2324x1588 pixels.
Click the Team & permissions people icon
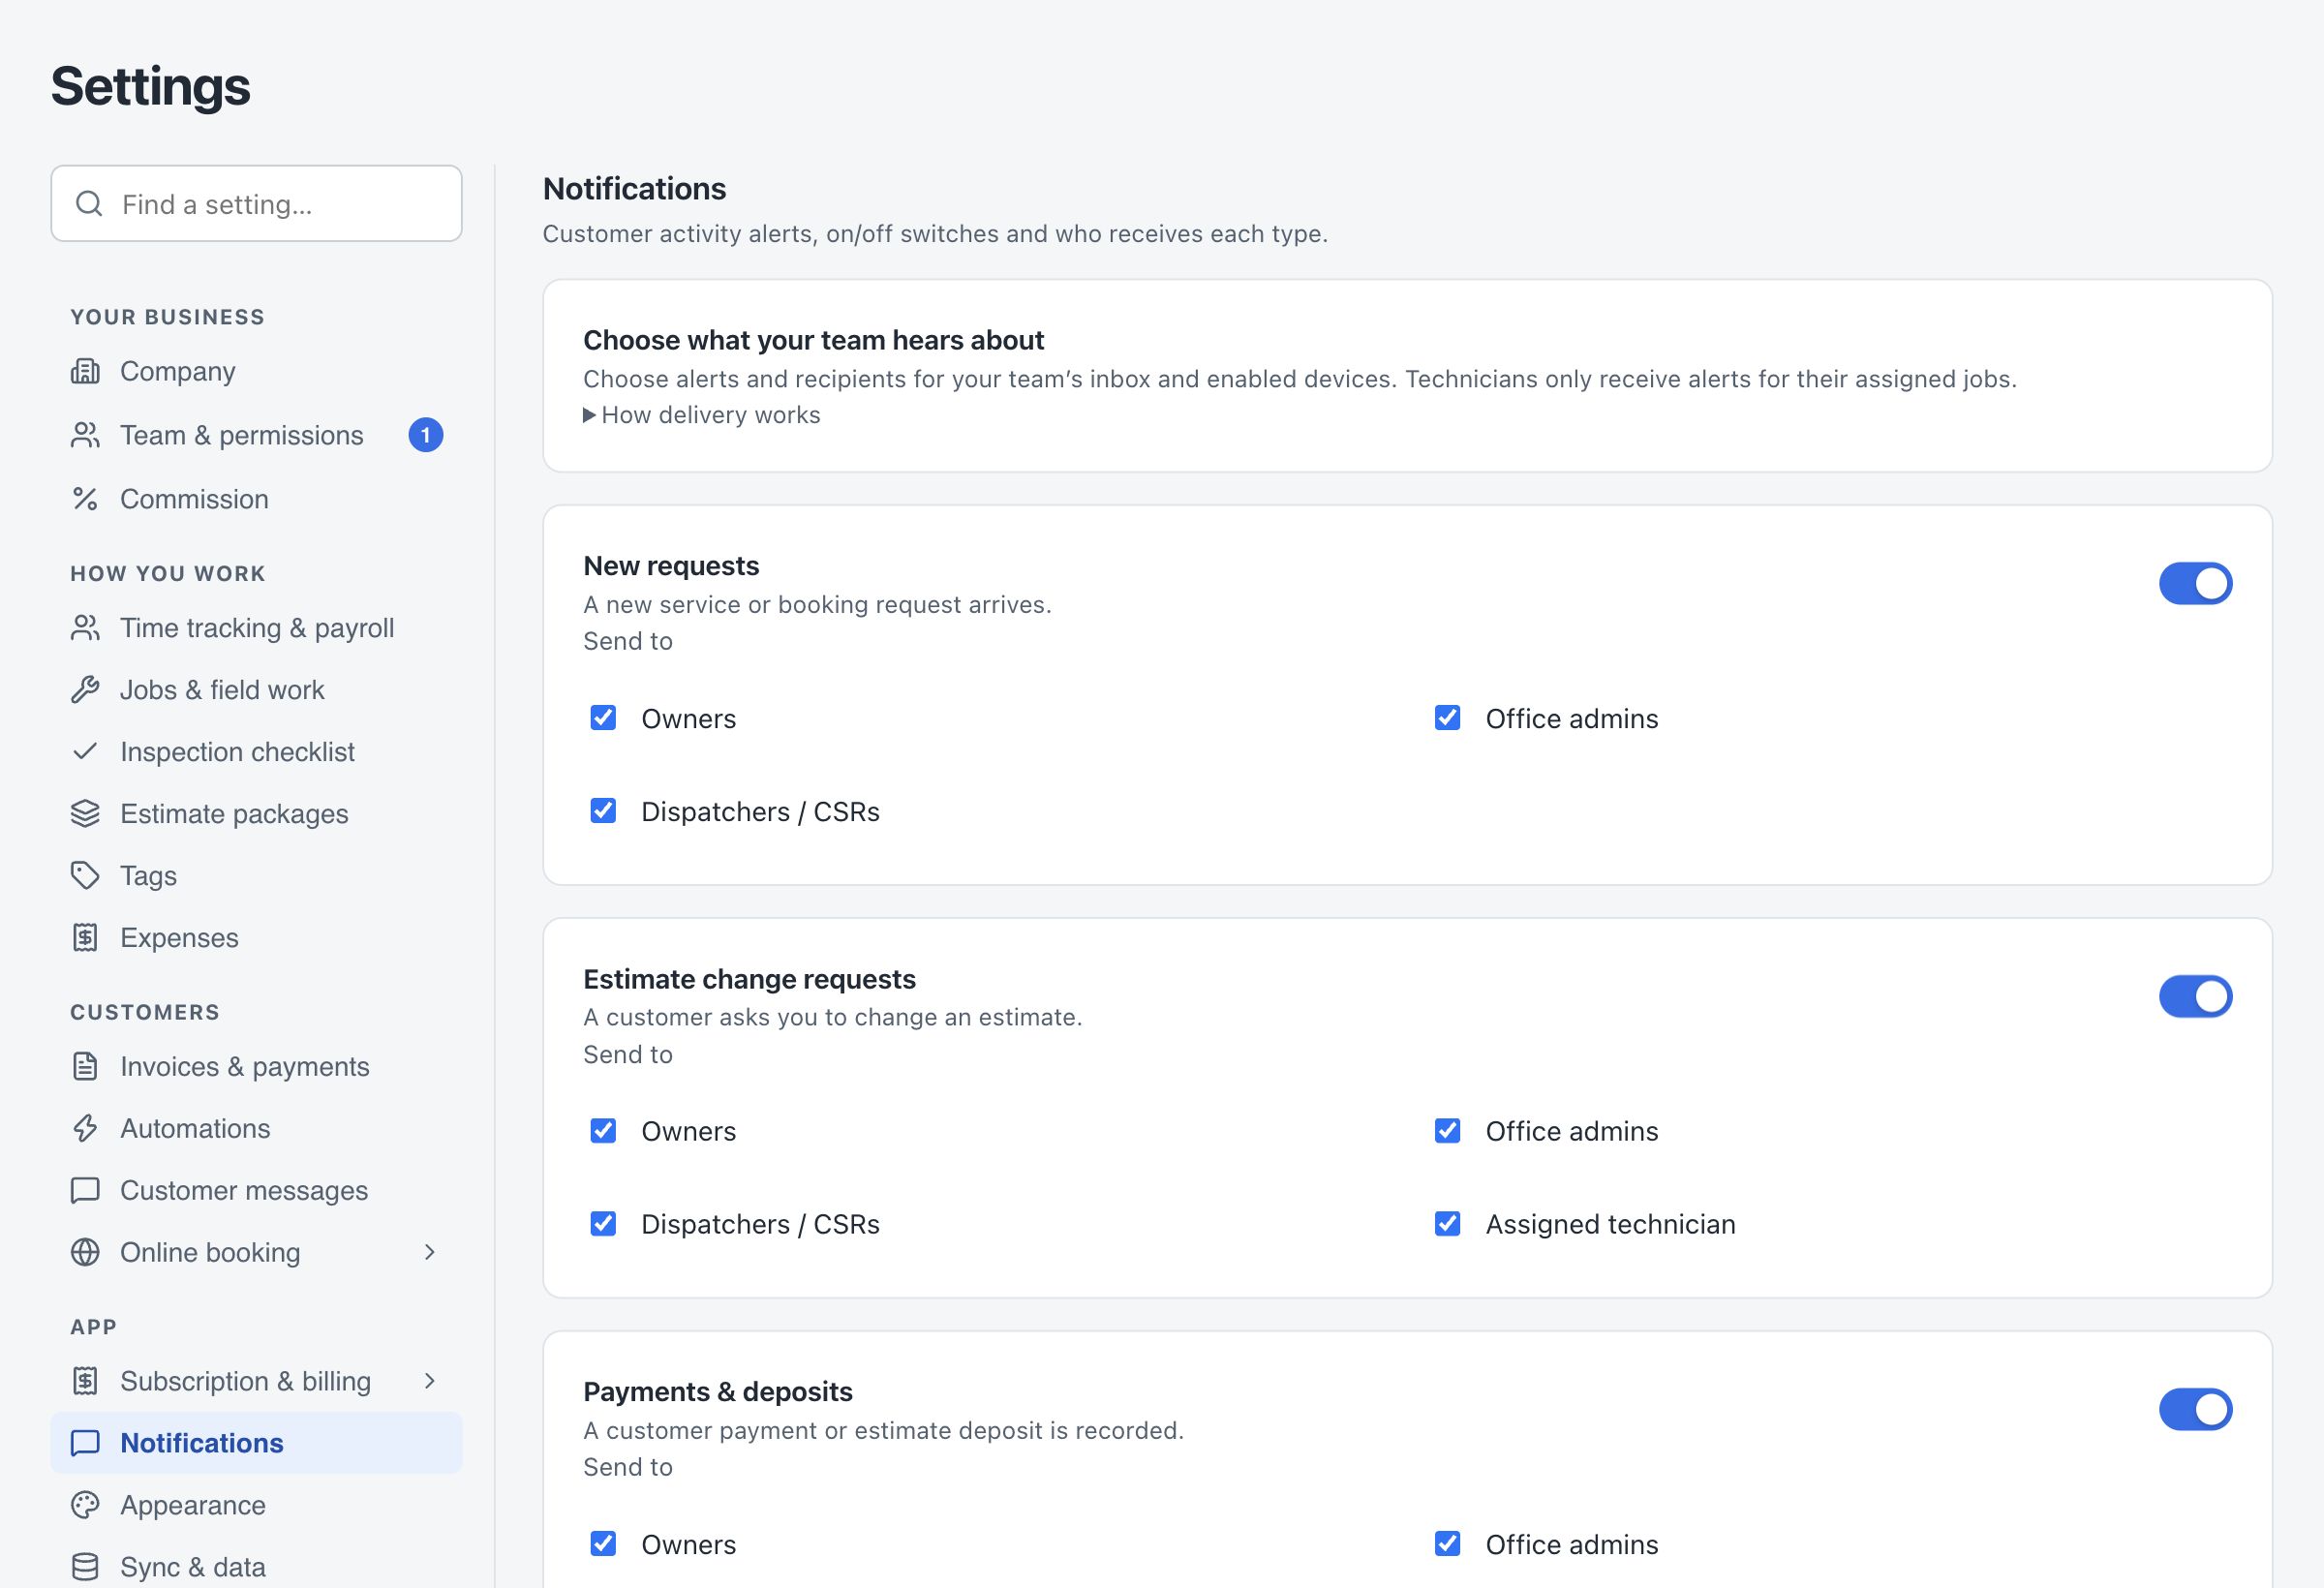[x=85, y=435]
